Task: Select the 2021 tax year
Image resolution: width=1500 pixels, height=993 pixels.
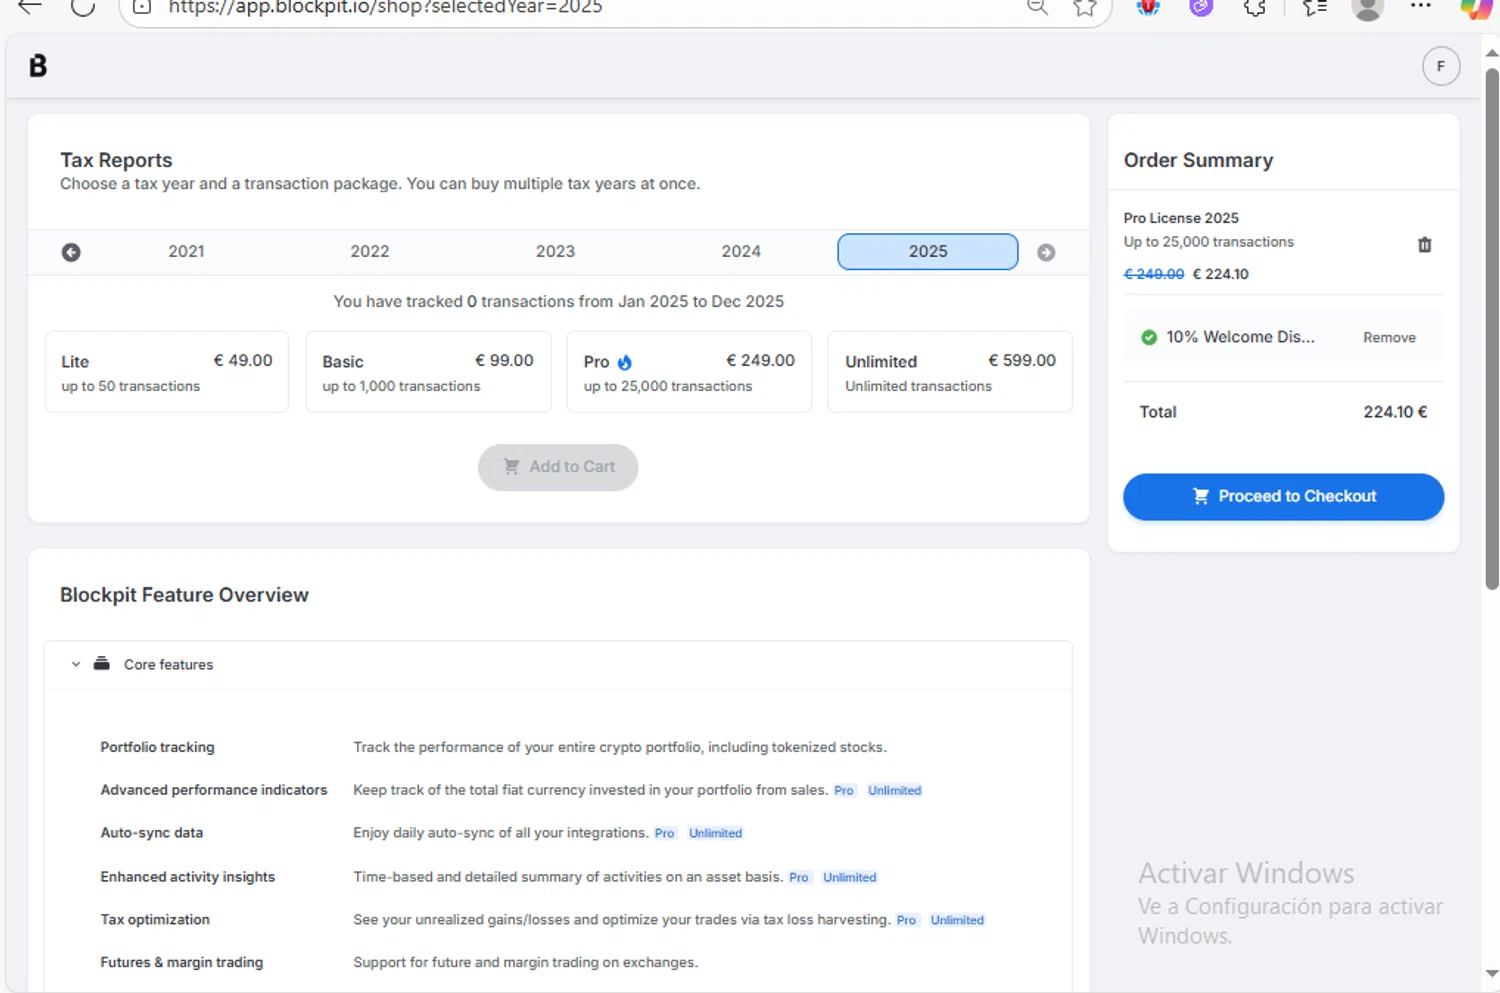Action: click(x=186, y=252)
